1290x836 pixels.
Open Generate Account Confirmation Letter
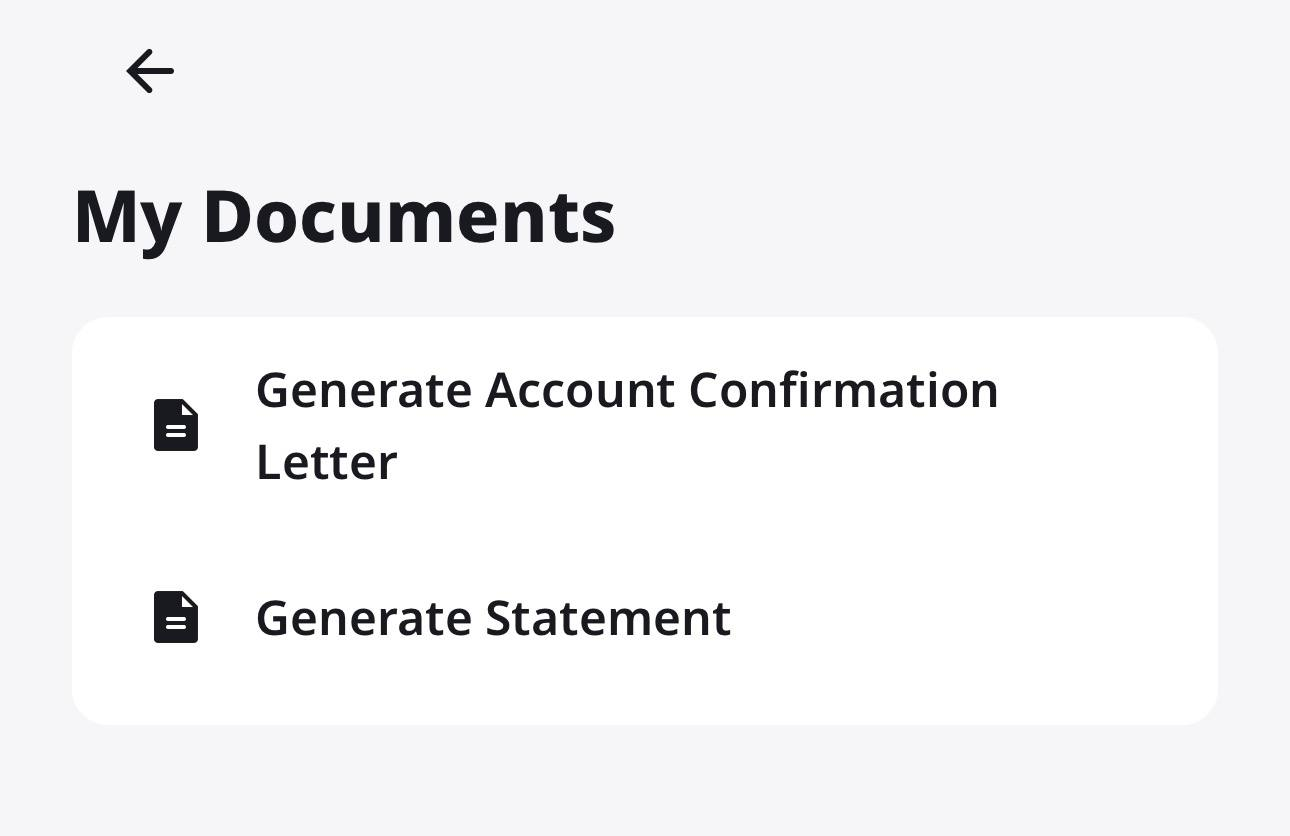click(626, 425)
